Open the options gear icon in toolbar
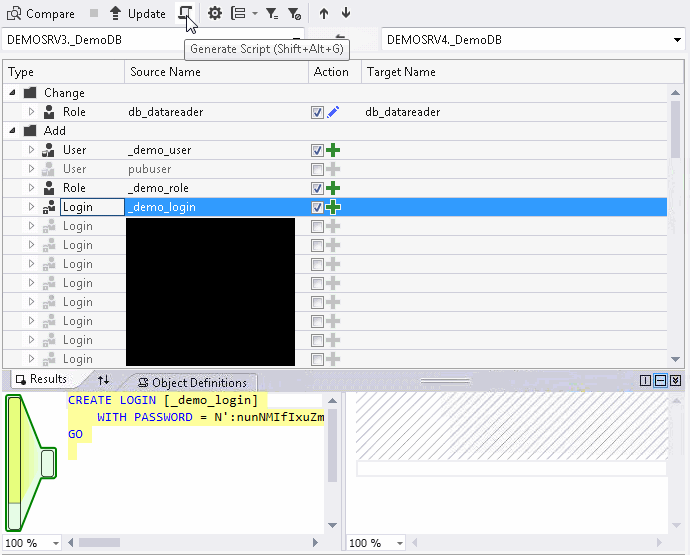The image size is (690, 555). pyautogui.click(x=214, y=13)
